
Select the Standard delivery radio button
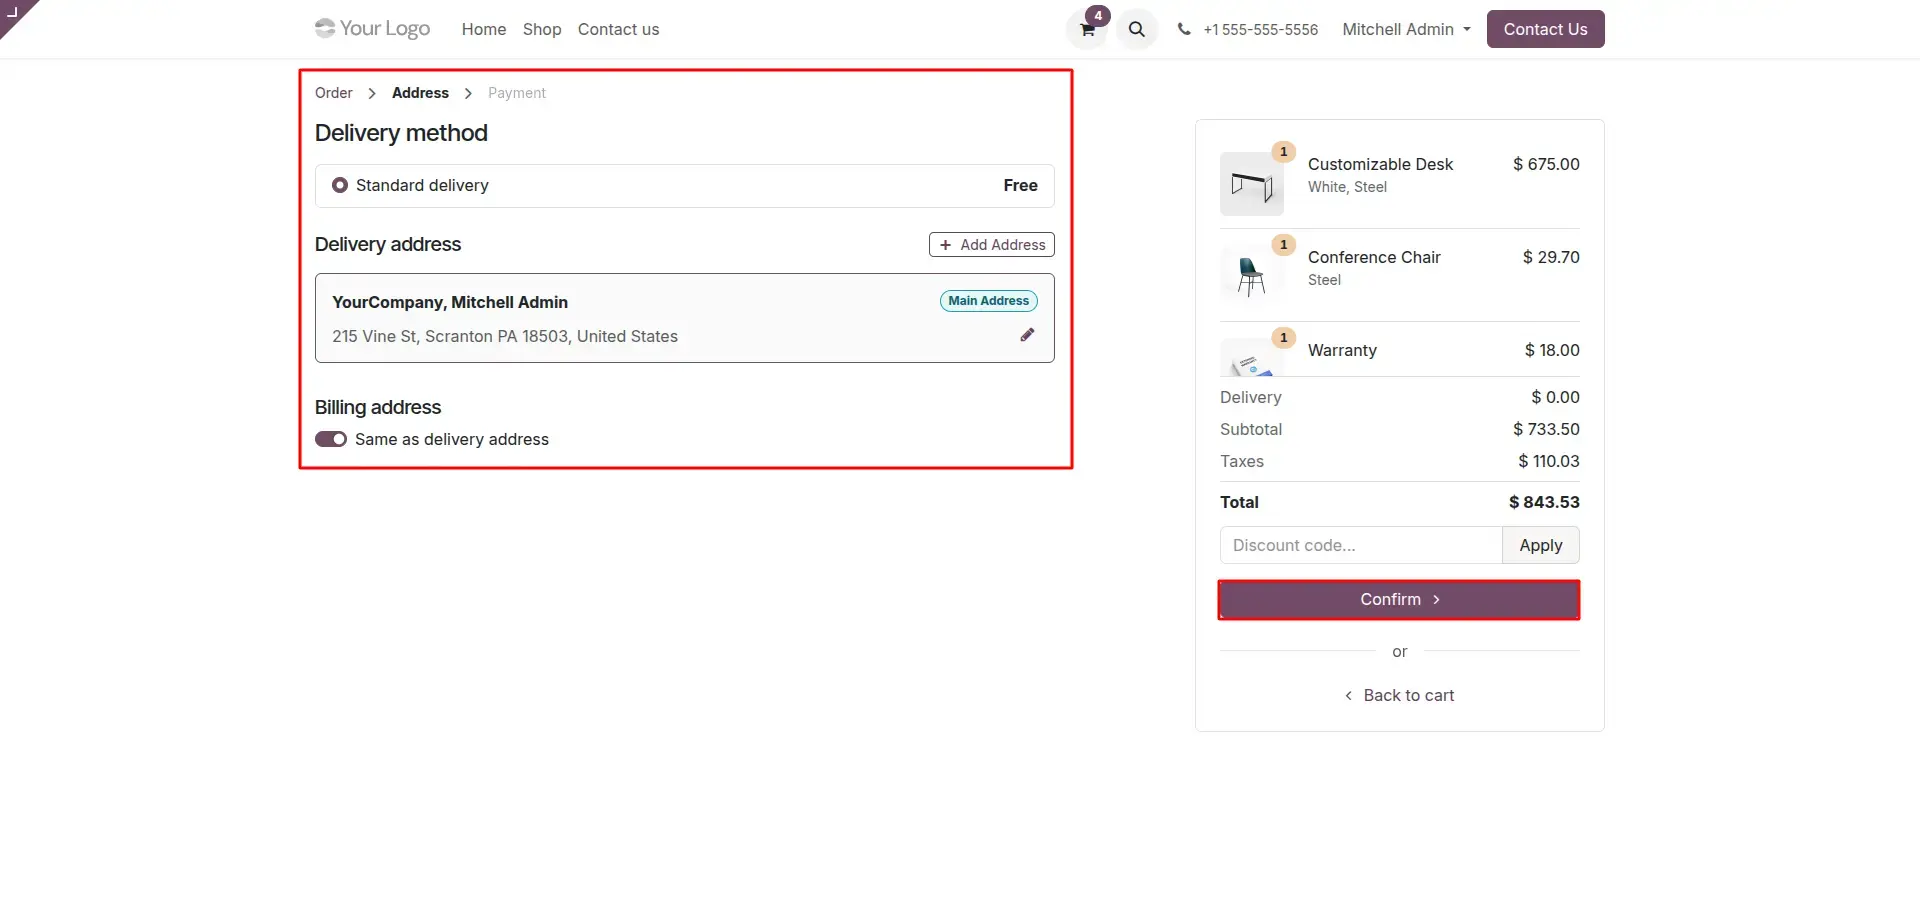point(340,185)
